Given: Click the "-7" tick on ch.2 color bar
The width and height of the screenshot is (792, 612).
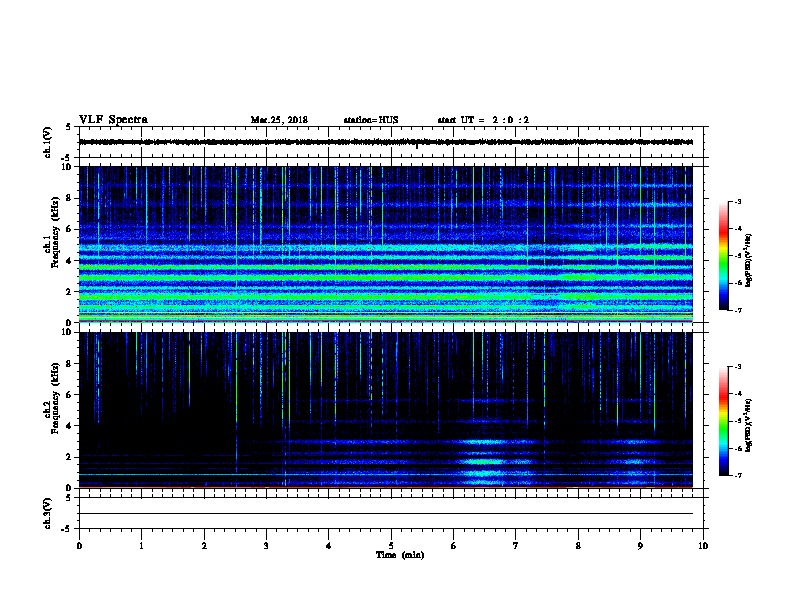Looking at the screenshot, I should tap(737, 475).
